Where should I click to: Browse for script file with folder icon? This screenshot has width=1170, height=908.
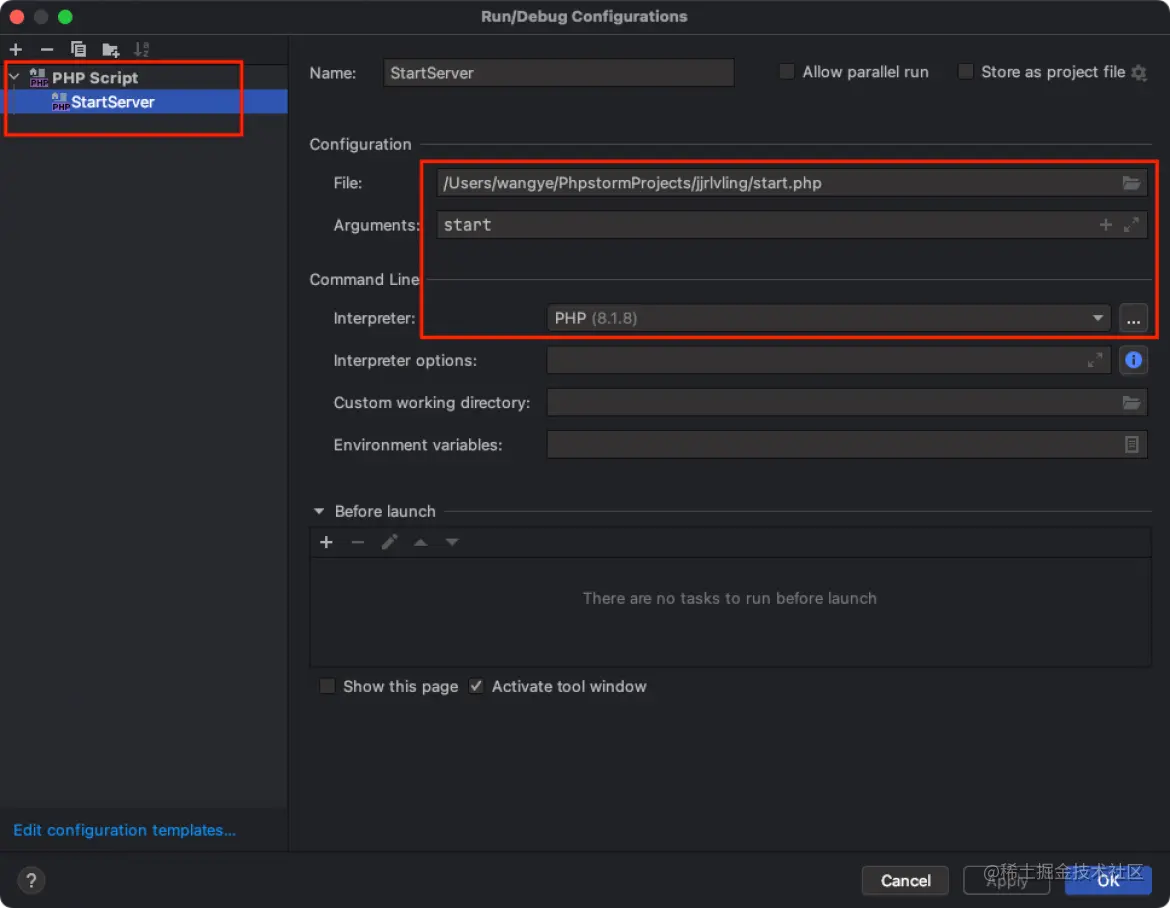(x=1131, y=183)
